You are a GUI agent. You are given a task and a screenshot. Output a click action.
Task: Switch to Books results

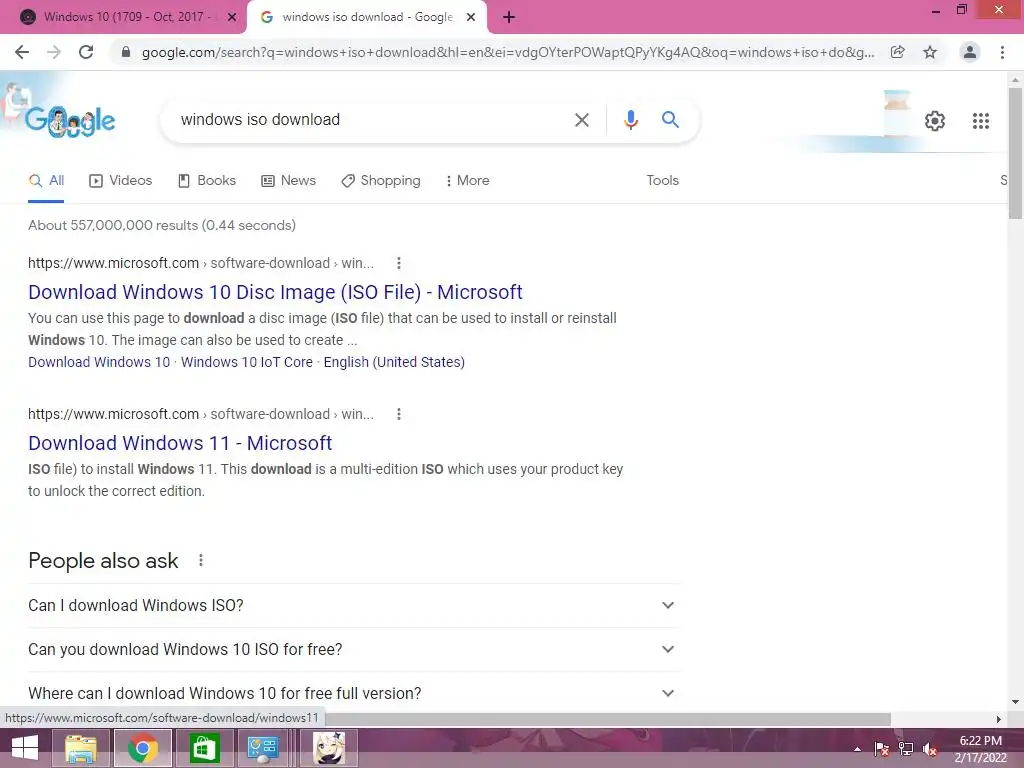207,181
